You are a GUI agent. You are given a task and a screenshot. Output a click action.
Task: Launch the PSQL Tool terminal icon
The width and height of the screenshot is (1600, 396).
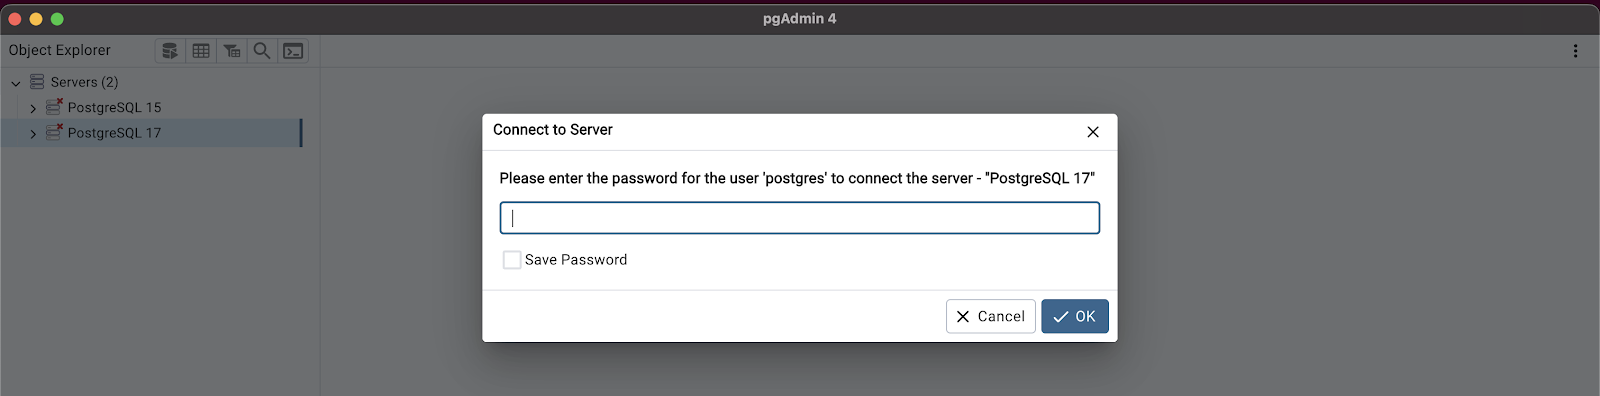click(x=293, y=50)
